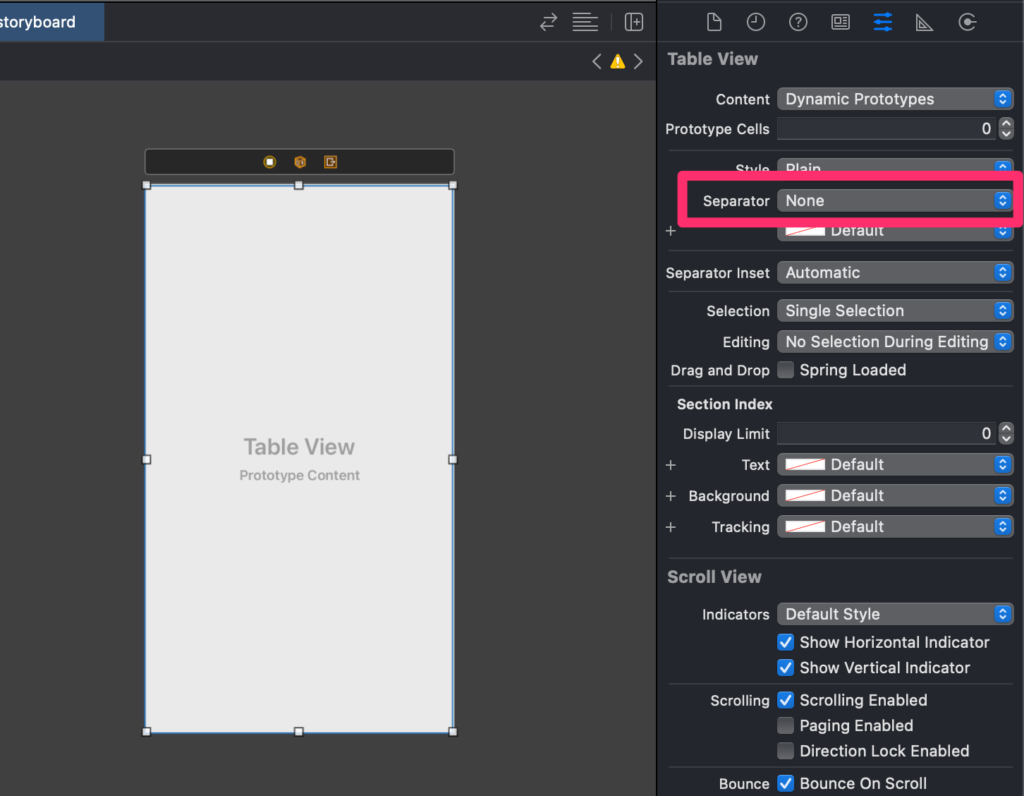Image resolution: width=1024 pixels, height=796 pixels.
Task: Open the Identity inspector
Action: tap(840, 21)
